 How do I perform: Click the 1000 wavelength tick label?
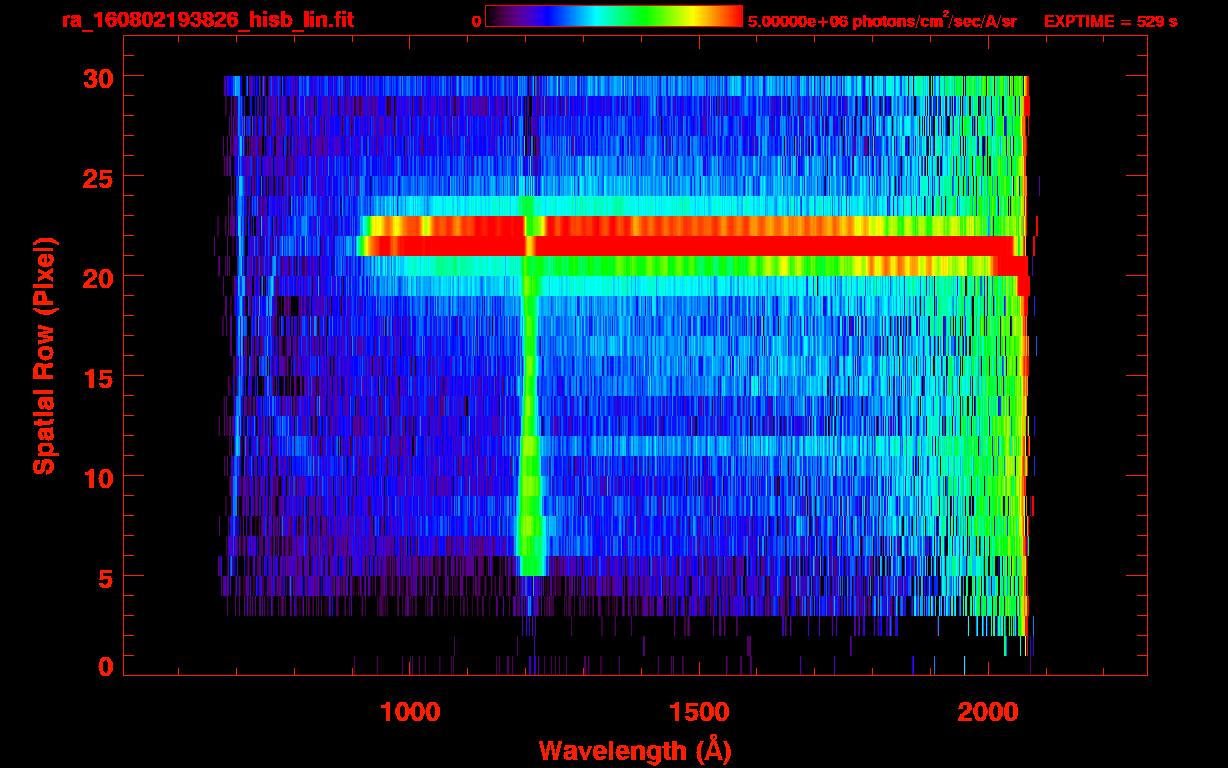click(x=410, y=711)
